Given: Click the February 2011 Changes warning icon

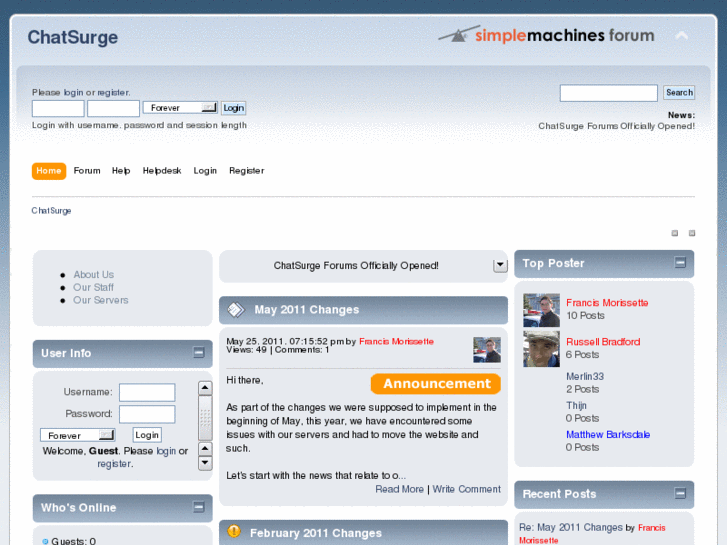Looking at the screenshot, I should point(234,532).
